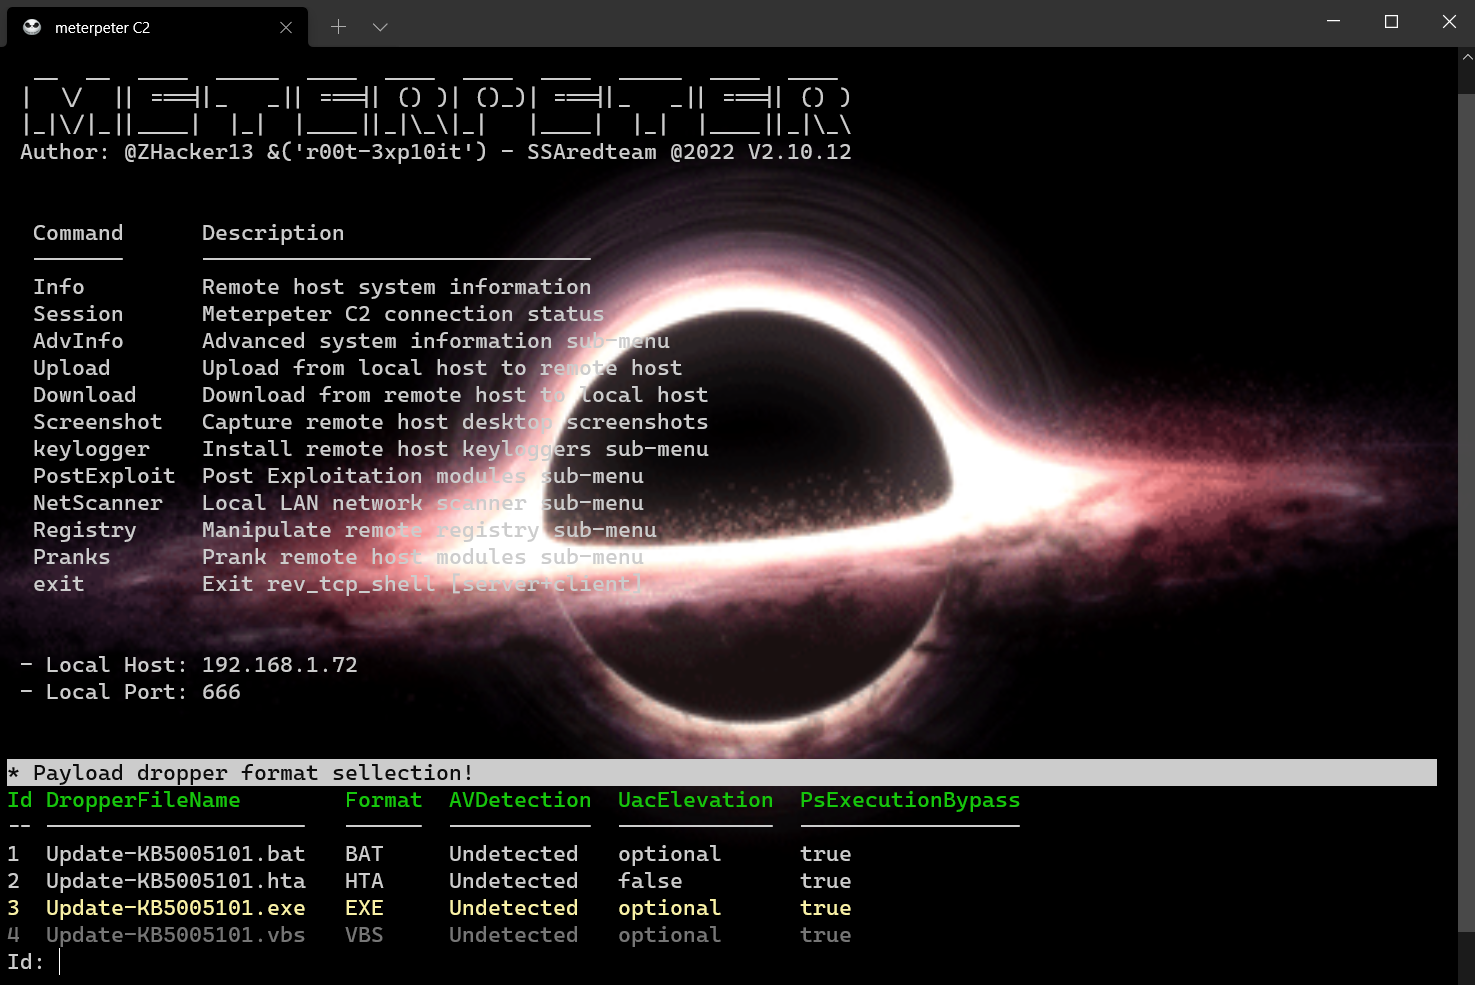Click 'Post Exploitation modules sub-menu' description

pyautogui.click(x=423, y=476)
